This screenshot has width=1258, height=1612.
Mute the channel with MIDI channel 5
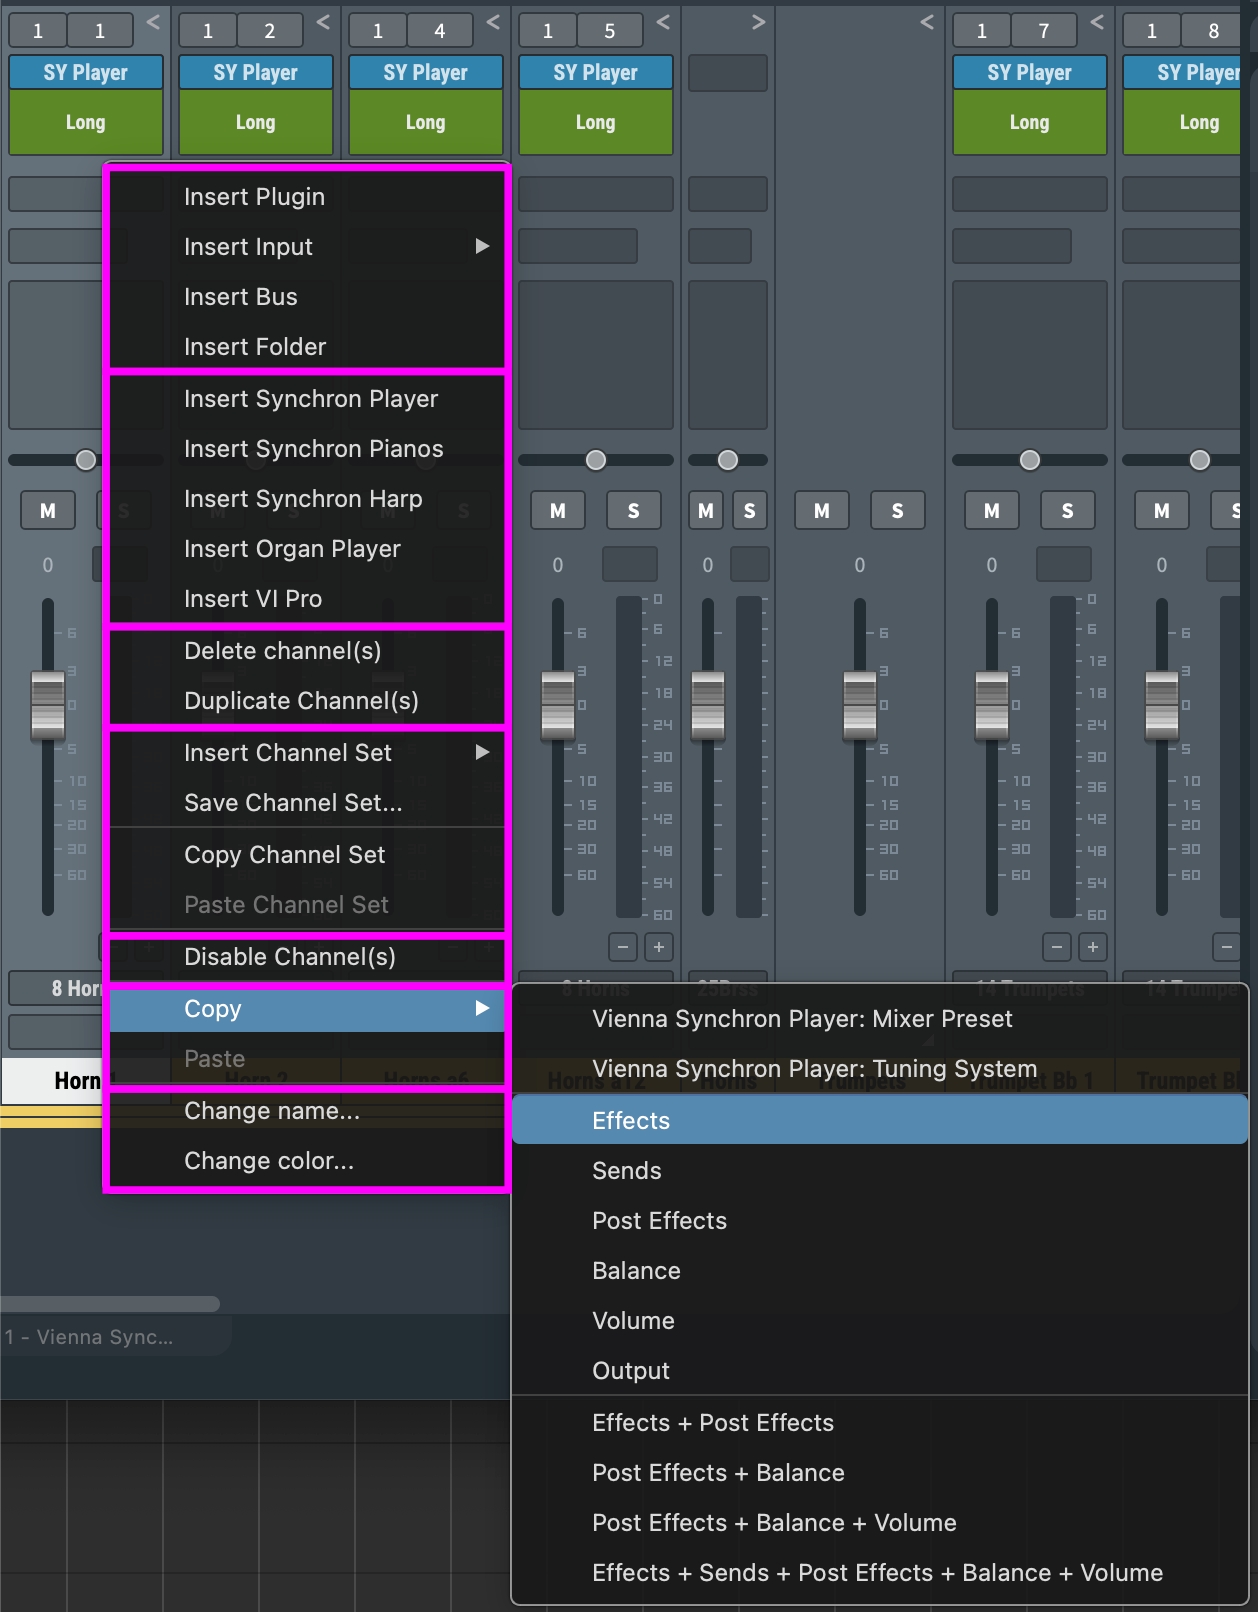coord(558,511)
